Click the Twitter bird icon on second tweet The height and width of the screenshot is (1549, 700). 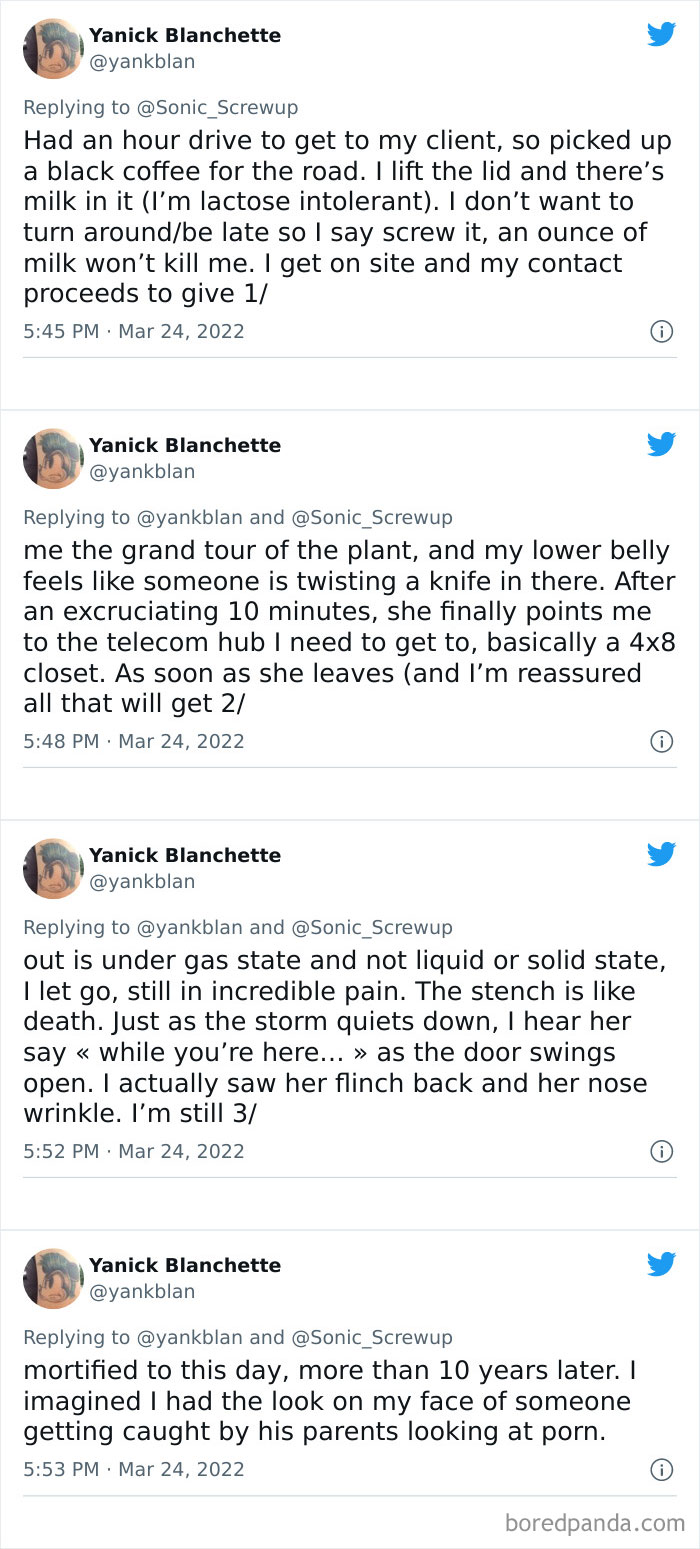coord(661,444)
